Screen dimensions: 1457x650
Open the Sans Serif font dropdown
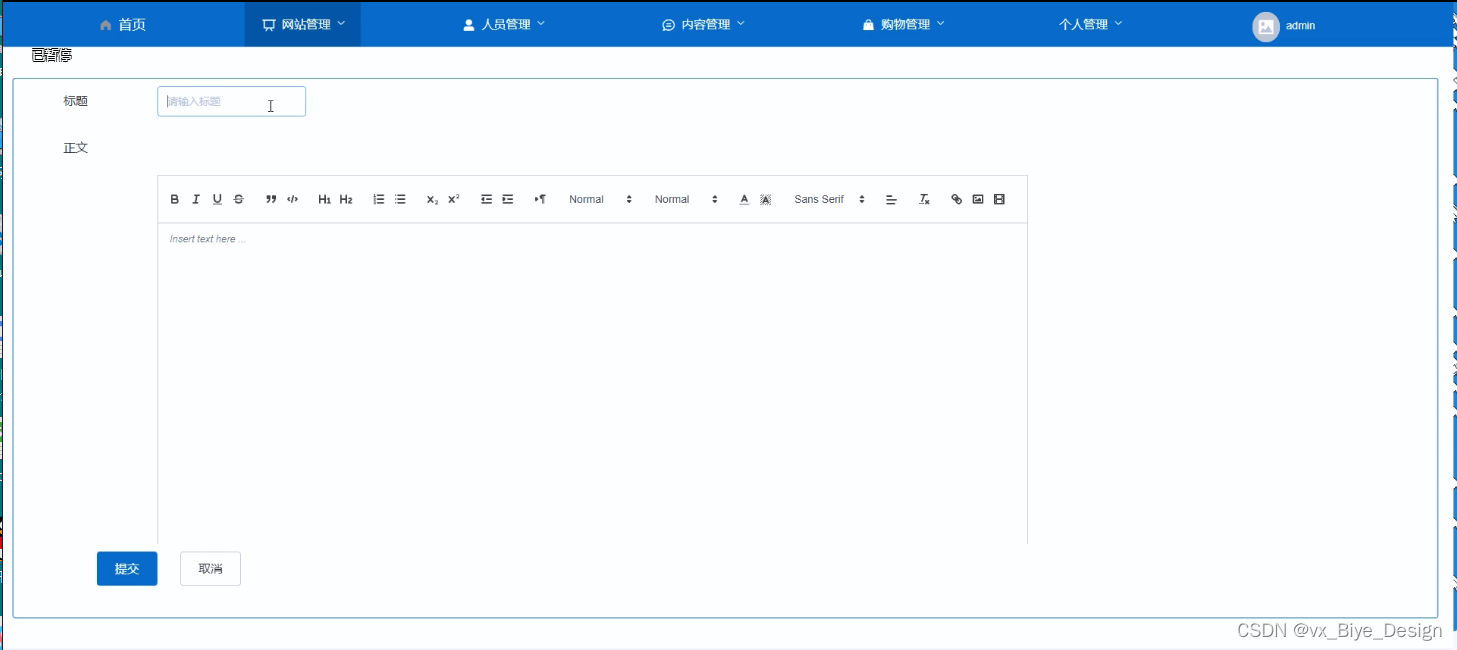(x=829, y=199)
